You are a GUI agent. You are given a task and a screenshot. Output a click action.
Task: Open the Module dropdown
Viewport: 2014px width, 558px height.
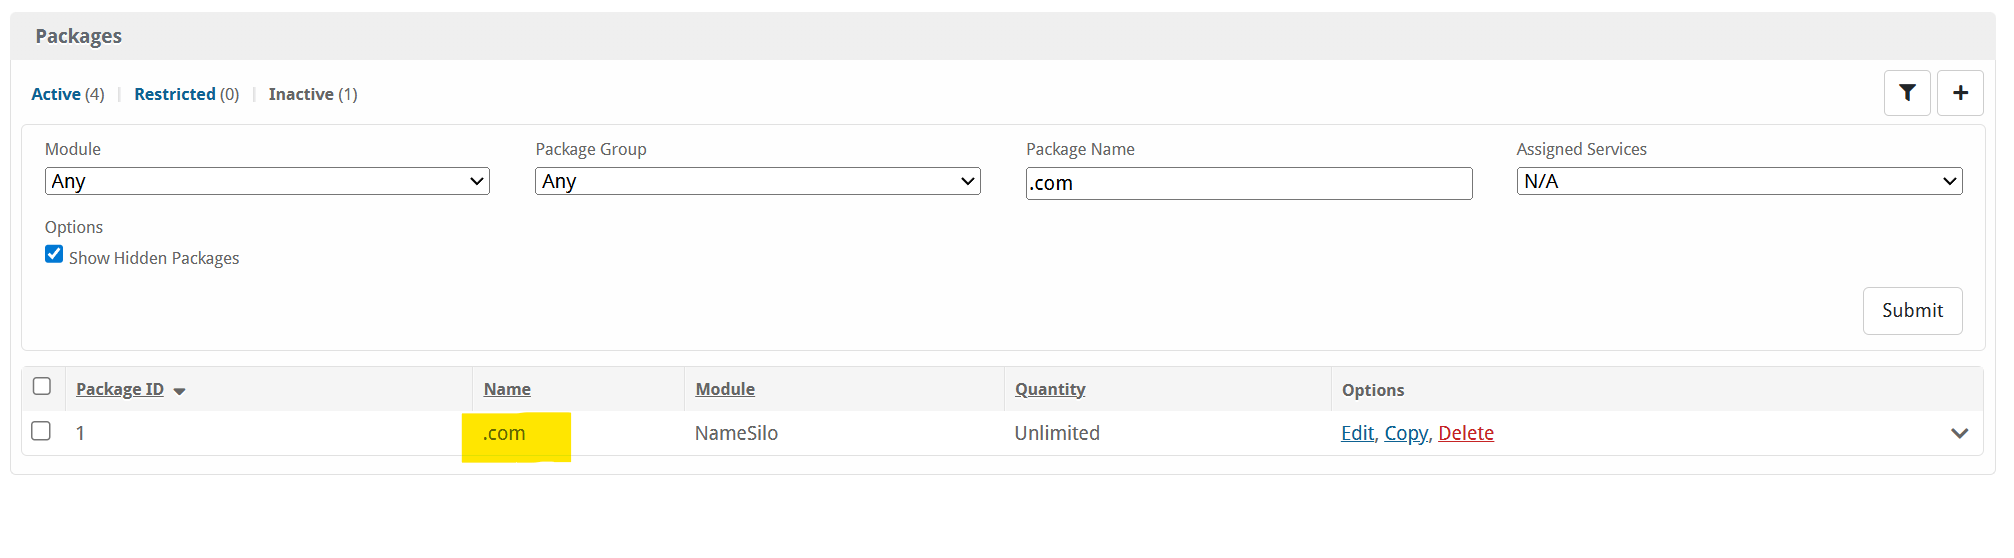tap(267, 181)
